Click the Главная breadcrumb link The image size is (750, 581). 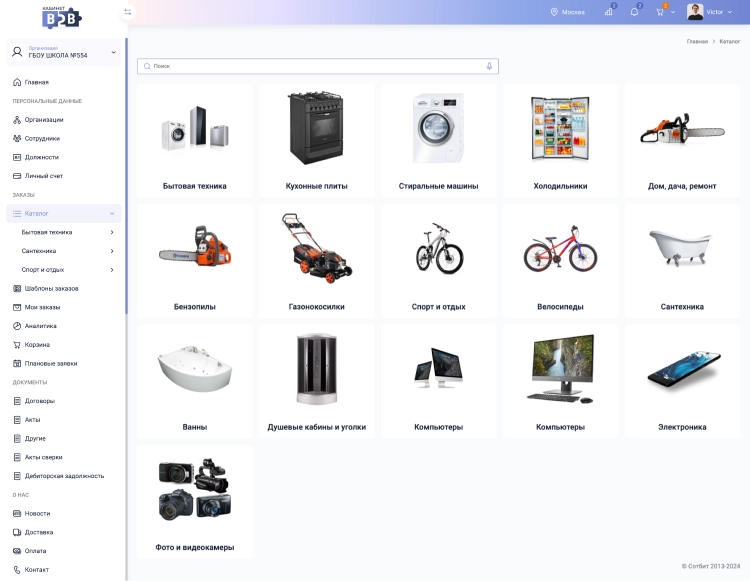pos(697,42)
